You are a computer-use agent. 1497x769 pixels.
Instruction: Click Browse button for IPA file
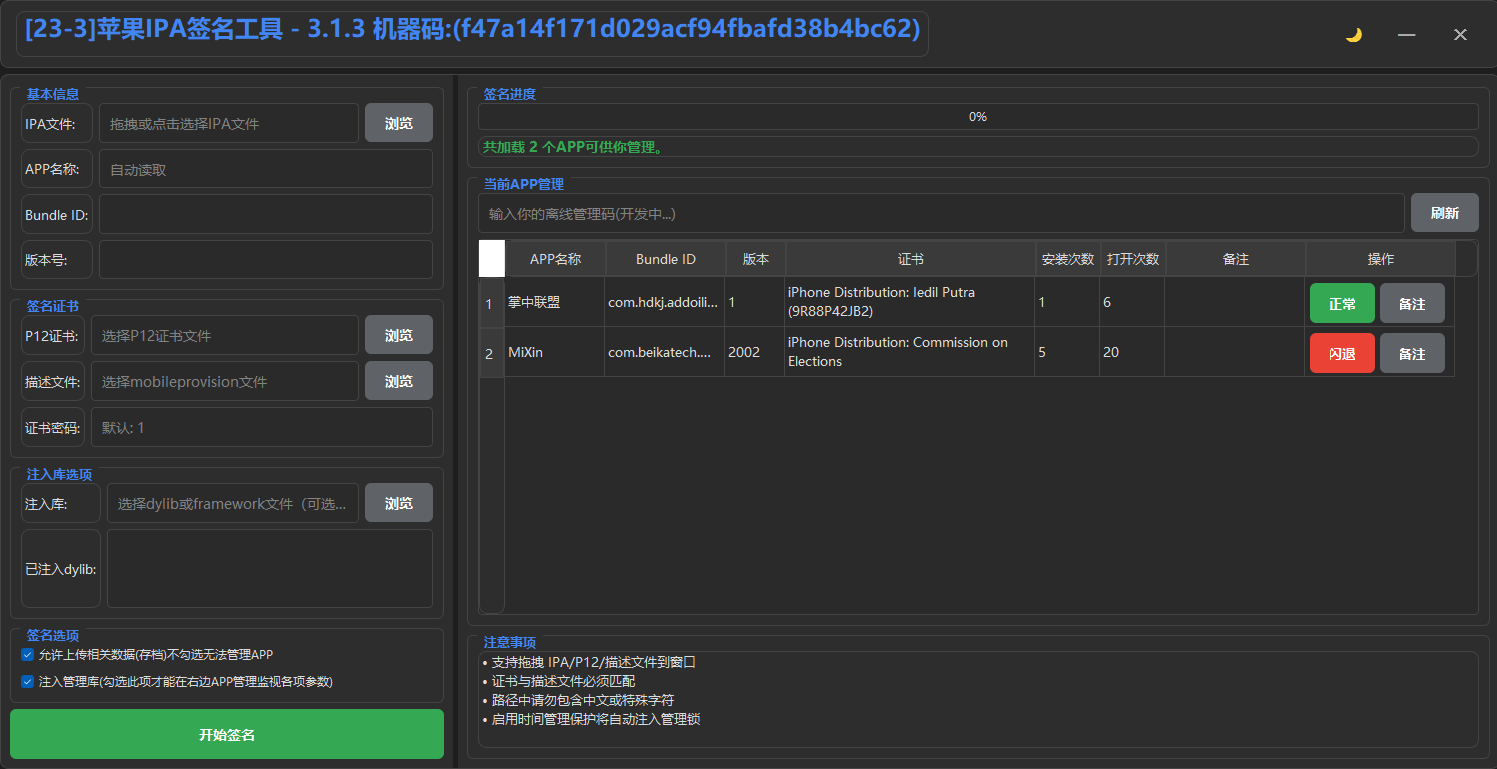[x=398, y=123]
